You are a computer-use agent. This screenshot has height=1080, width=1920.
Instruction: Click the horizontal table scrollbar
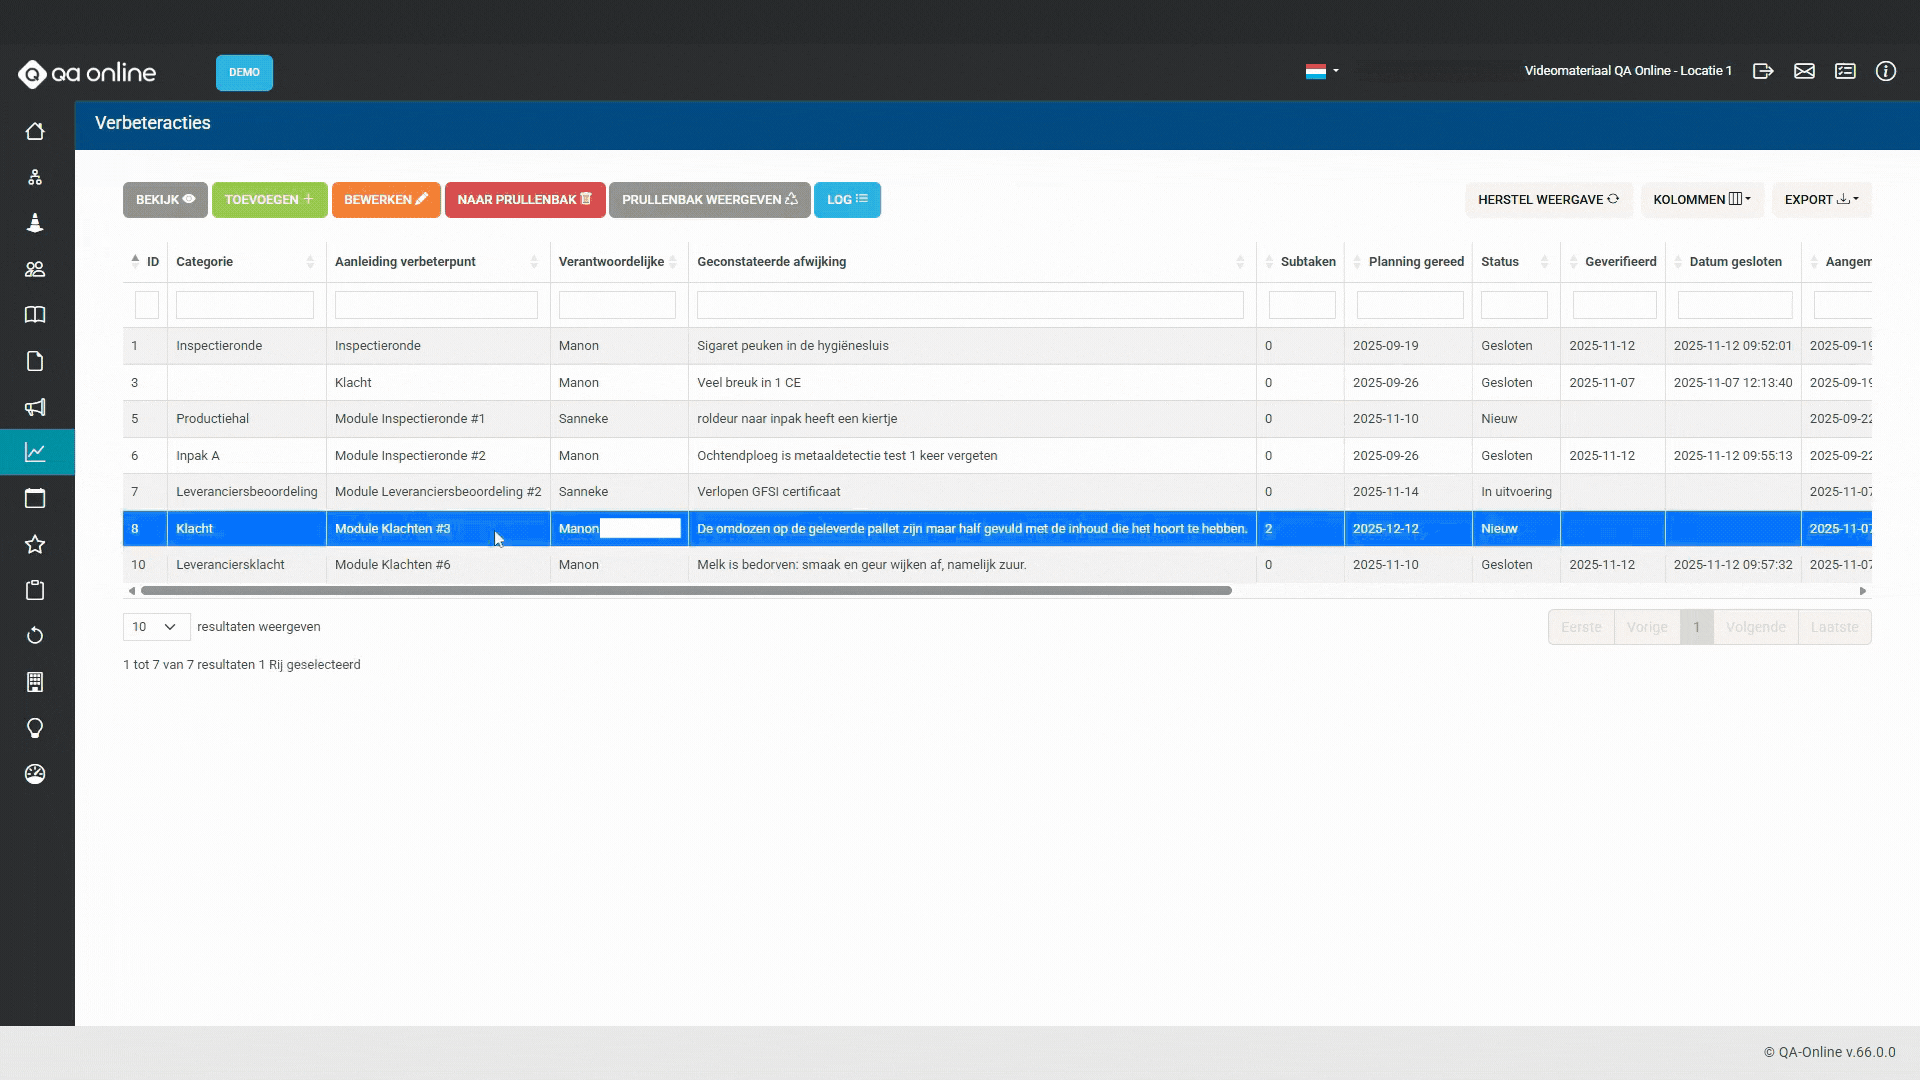click(x=686, y=591)
